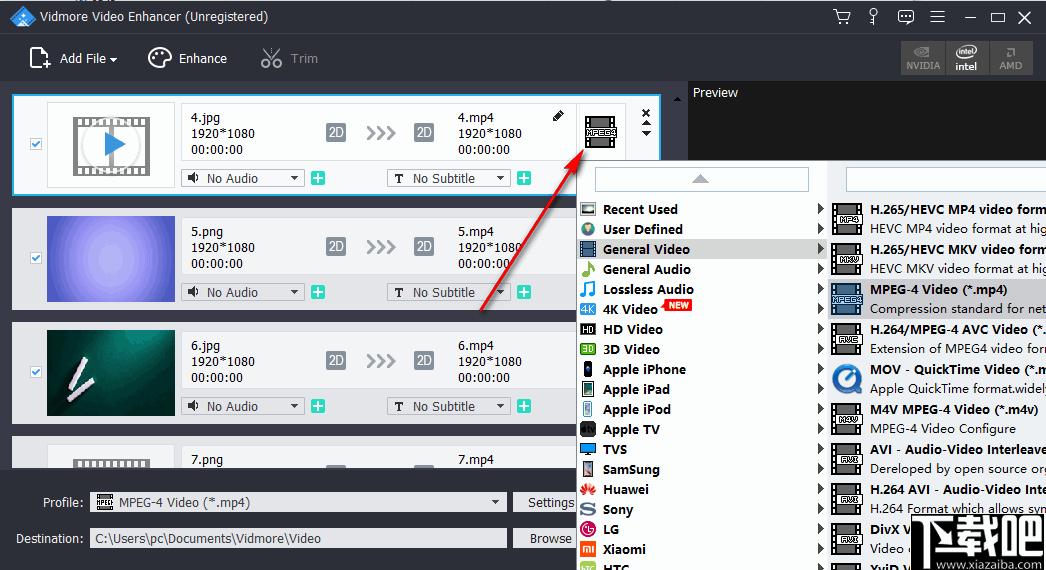Open the feedback chat icon
This screenshot has height=570, width=1046.
click(905, 17)
